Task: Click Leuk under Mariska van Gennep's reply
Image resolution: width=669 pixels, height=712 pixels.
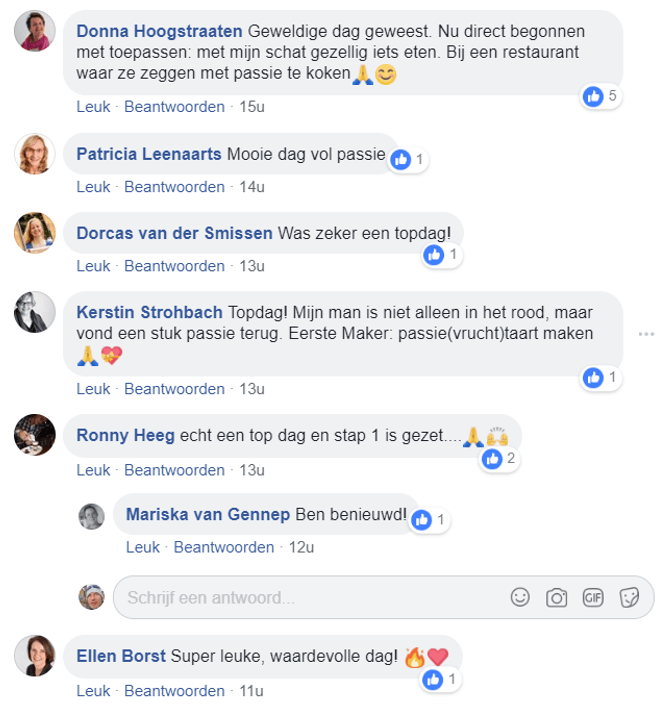Action: [x=143, y=547]
